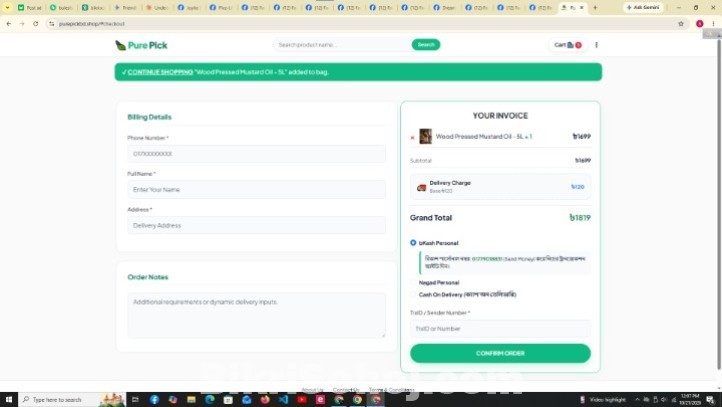Screen dimensions: 722x407
Task: Open the Chrome profile avatar
Action: pos(699,23)
